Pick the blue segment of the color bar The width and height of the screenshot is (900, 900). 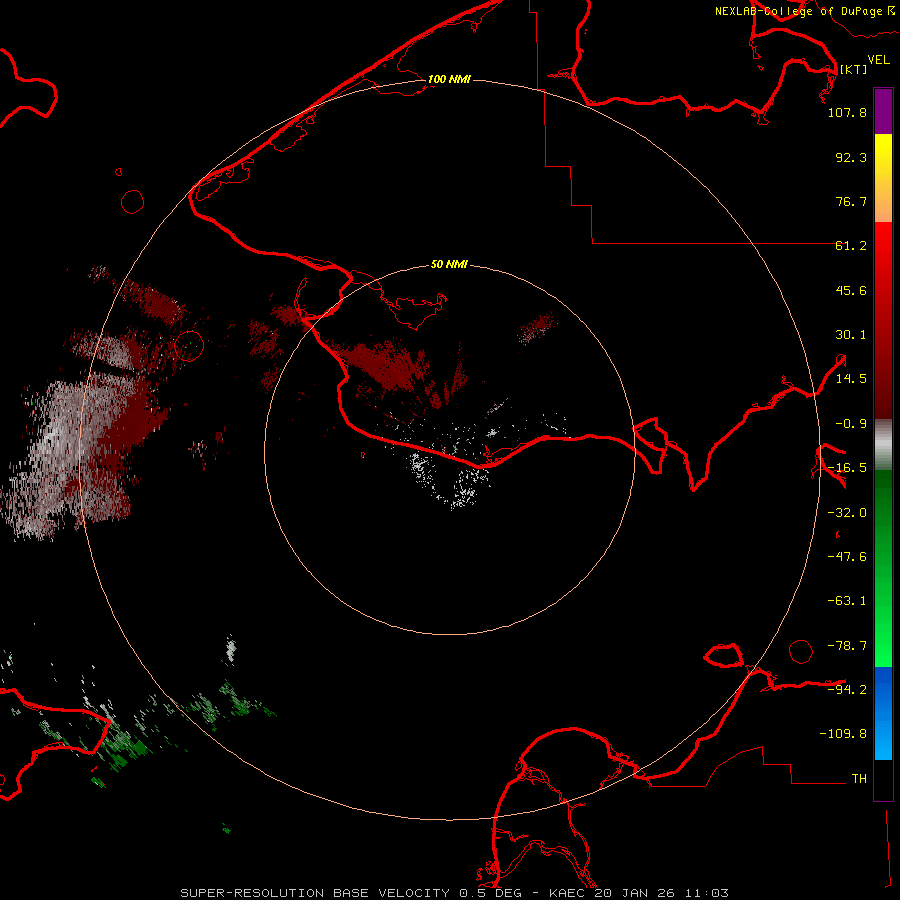coord(883,713)
